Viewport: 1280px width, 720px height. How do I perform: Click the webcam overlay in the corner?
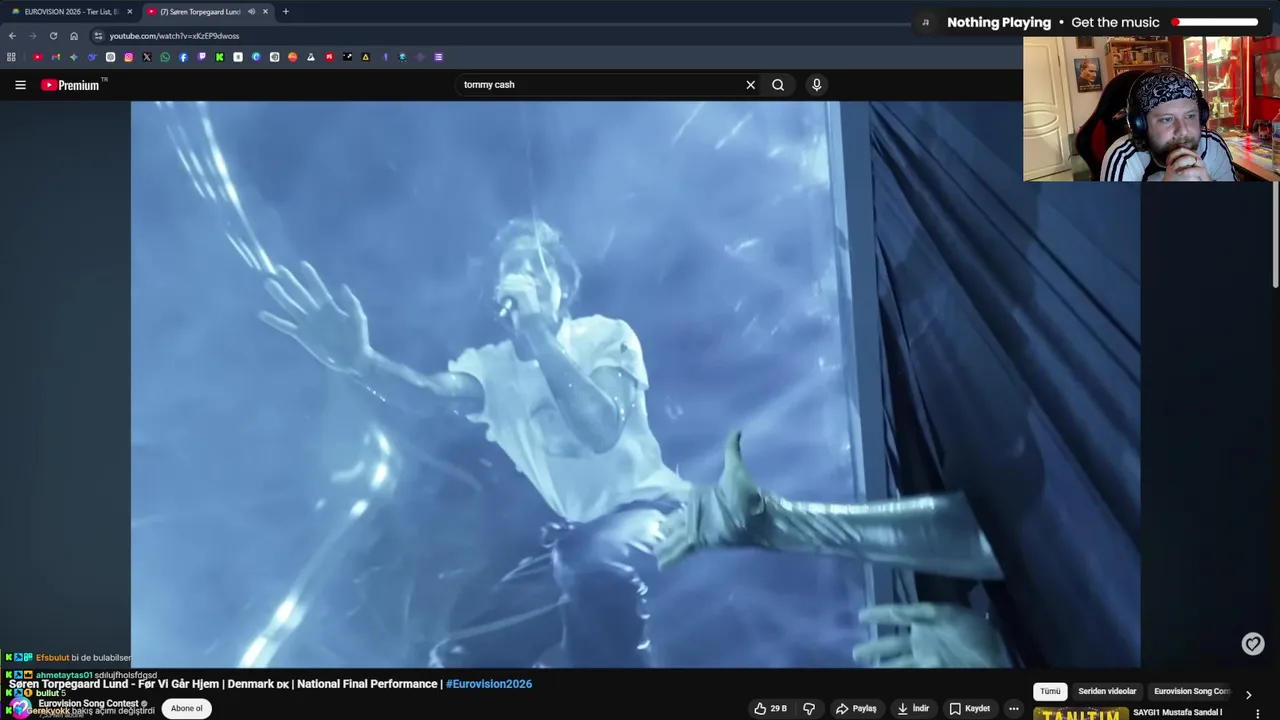(1151, 109)
